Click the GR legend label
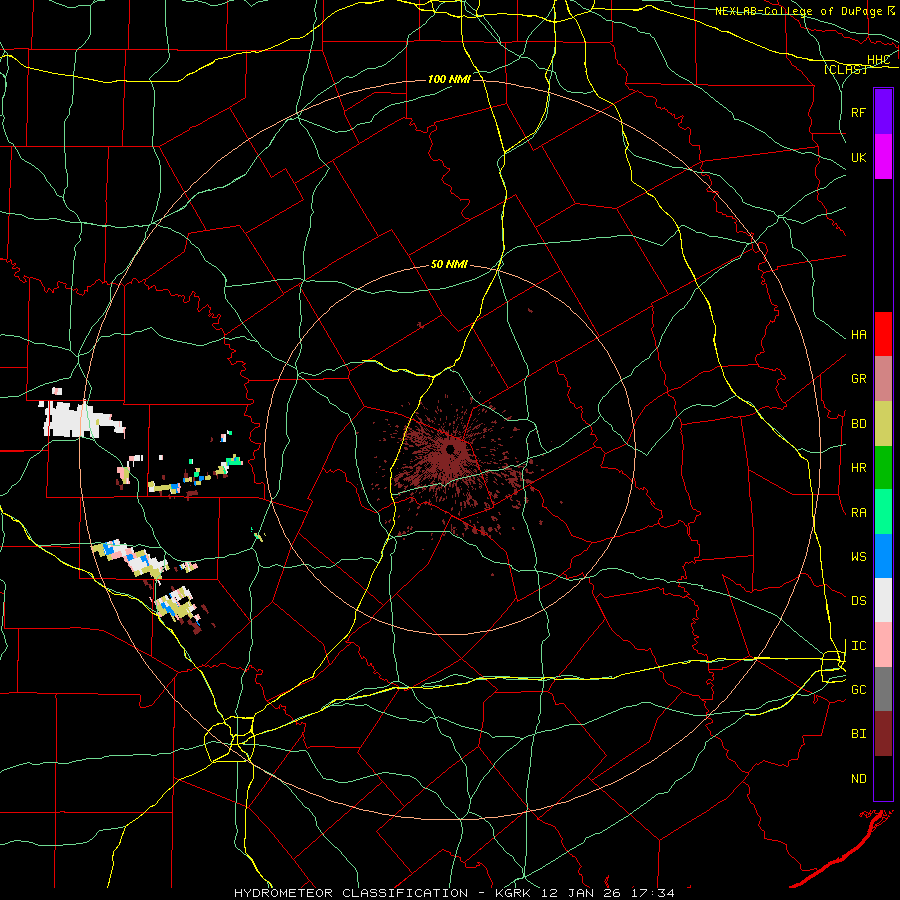The width and height of the screenshot is (900, 900). pos(858,379)
